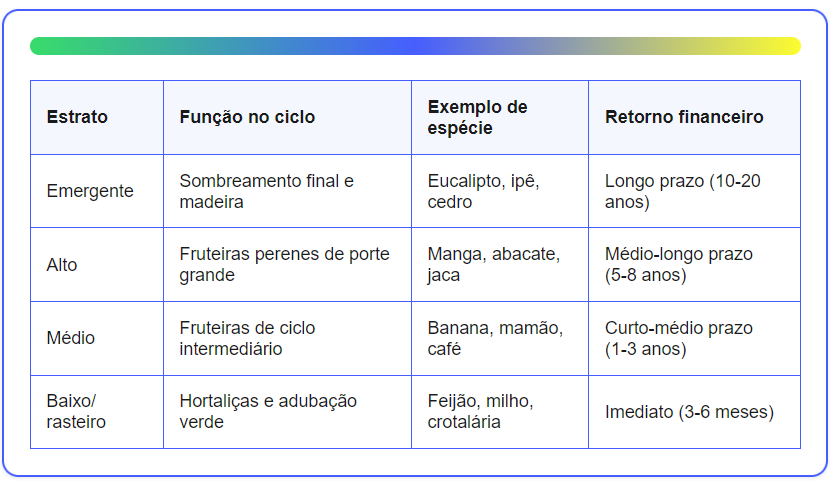The height and width of the screenshot is (483, 833).
Task: Click 'Longo prazo (10-20 anos)' cell
Action: point(694,191)
